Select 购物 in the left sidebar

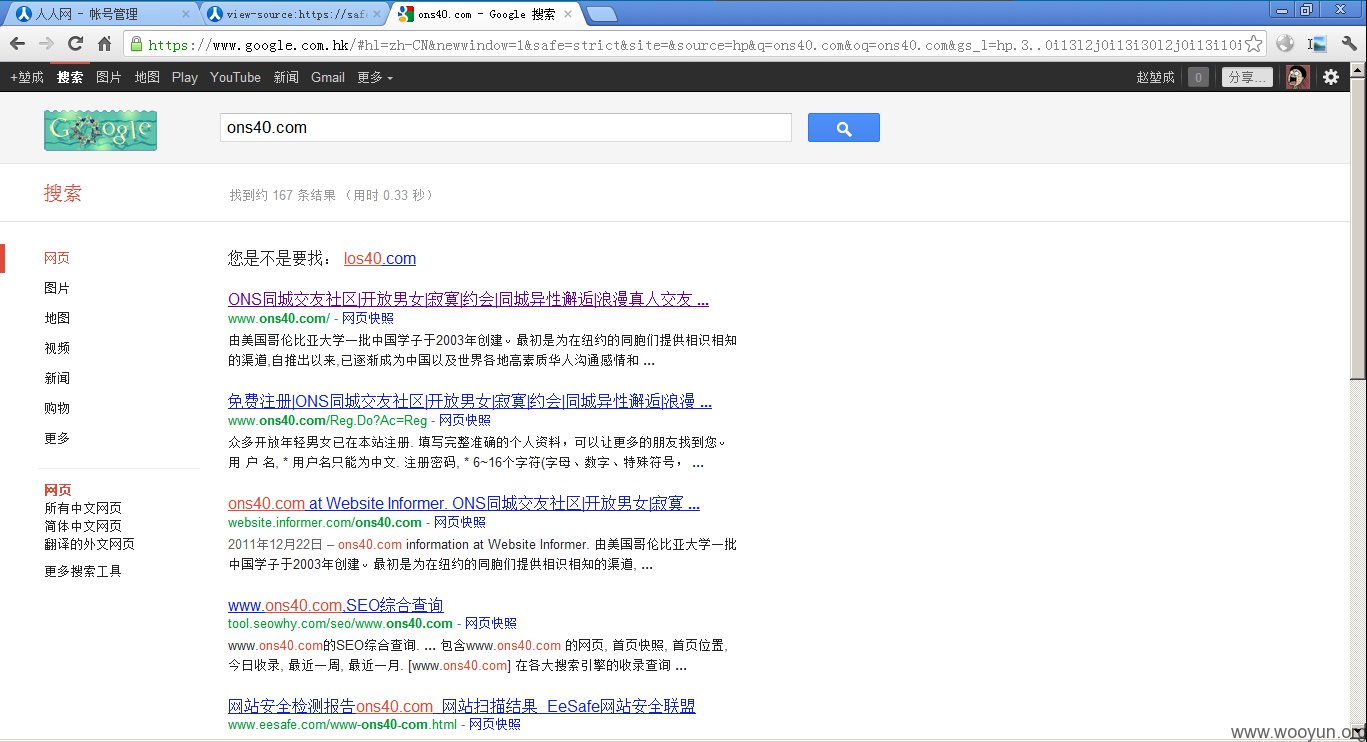57,408
